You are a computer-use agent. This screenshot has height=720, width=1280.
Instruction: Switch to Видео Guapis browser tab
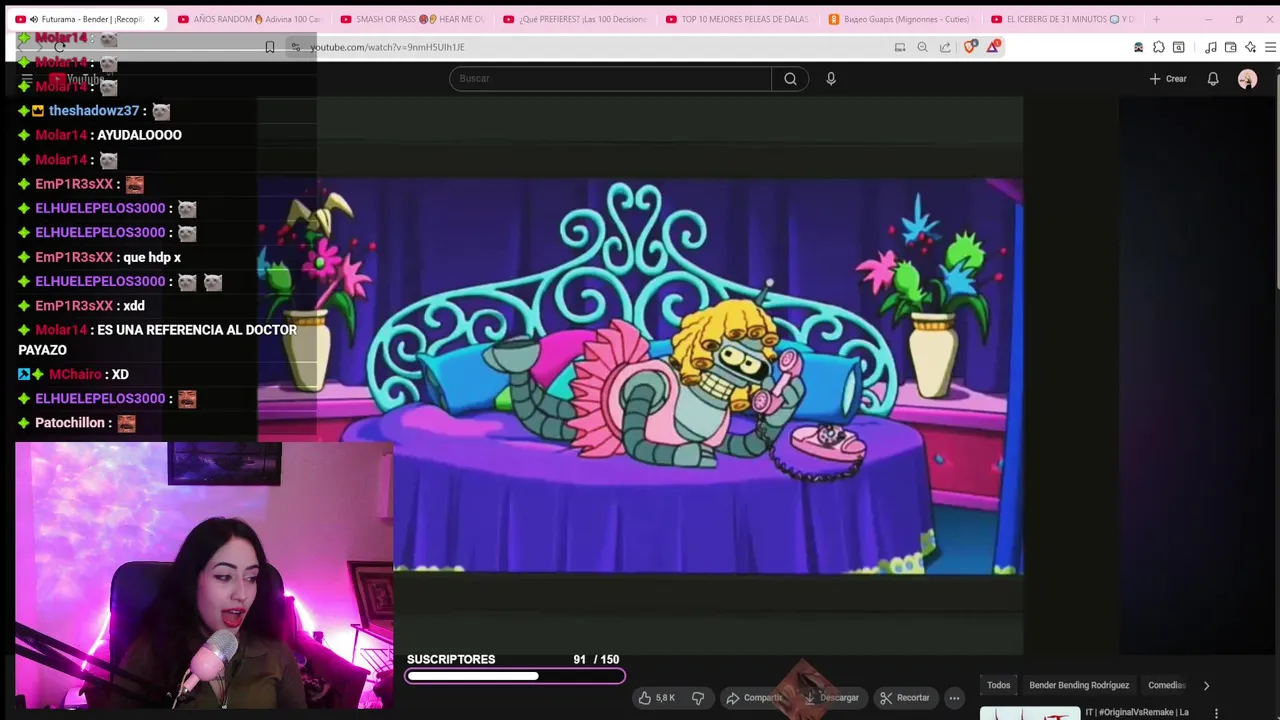point(900,19)
